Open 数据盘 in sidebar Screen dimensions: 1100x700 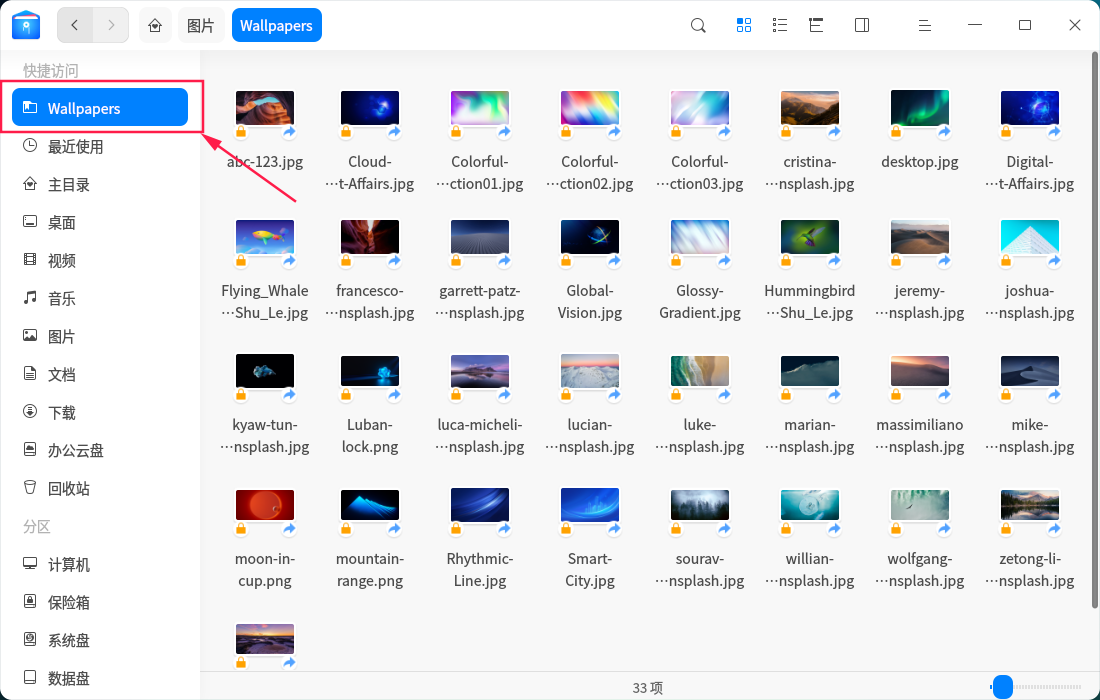(x=100, y=678)
